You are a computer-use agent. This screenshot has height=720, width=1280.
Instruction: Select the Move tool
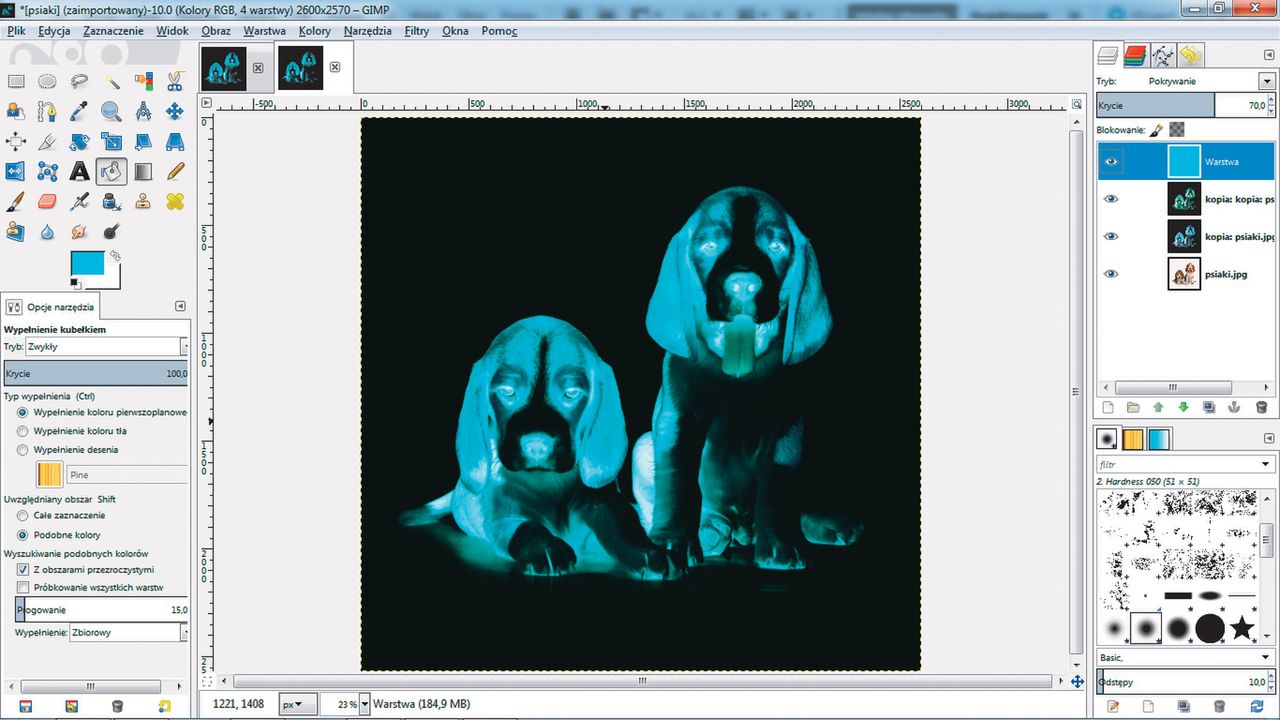coord(175,112)
